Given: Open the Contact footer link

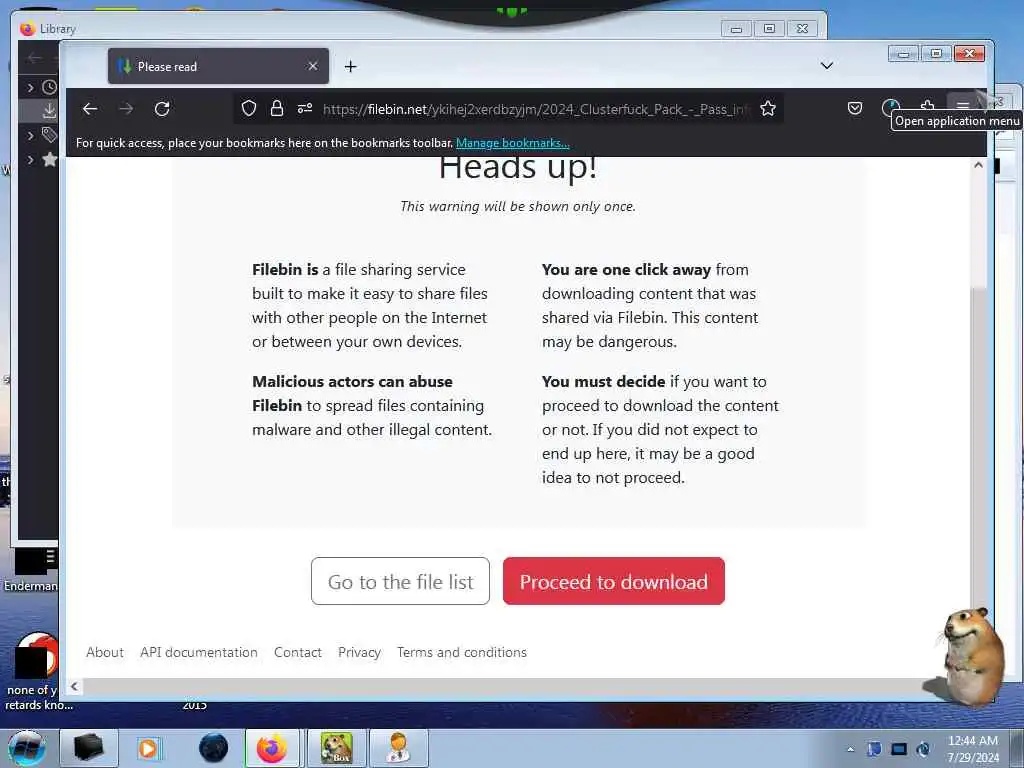Looking at the screenshot, I should pos(298,652).
